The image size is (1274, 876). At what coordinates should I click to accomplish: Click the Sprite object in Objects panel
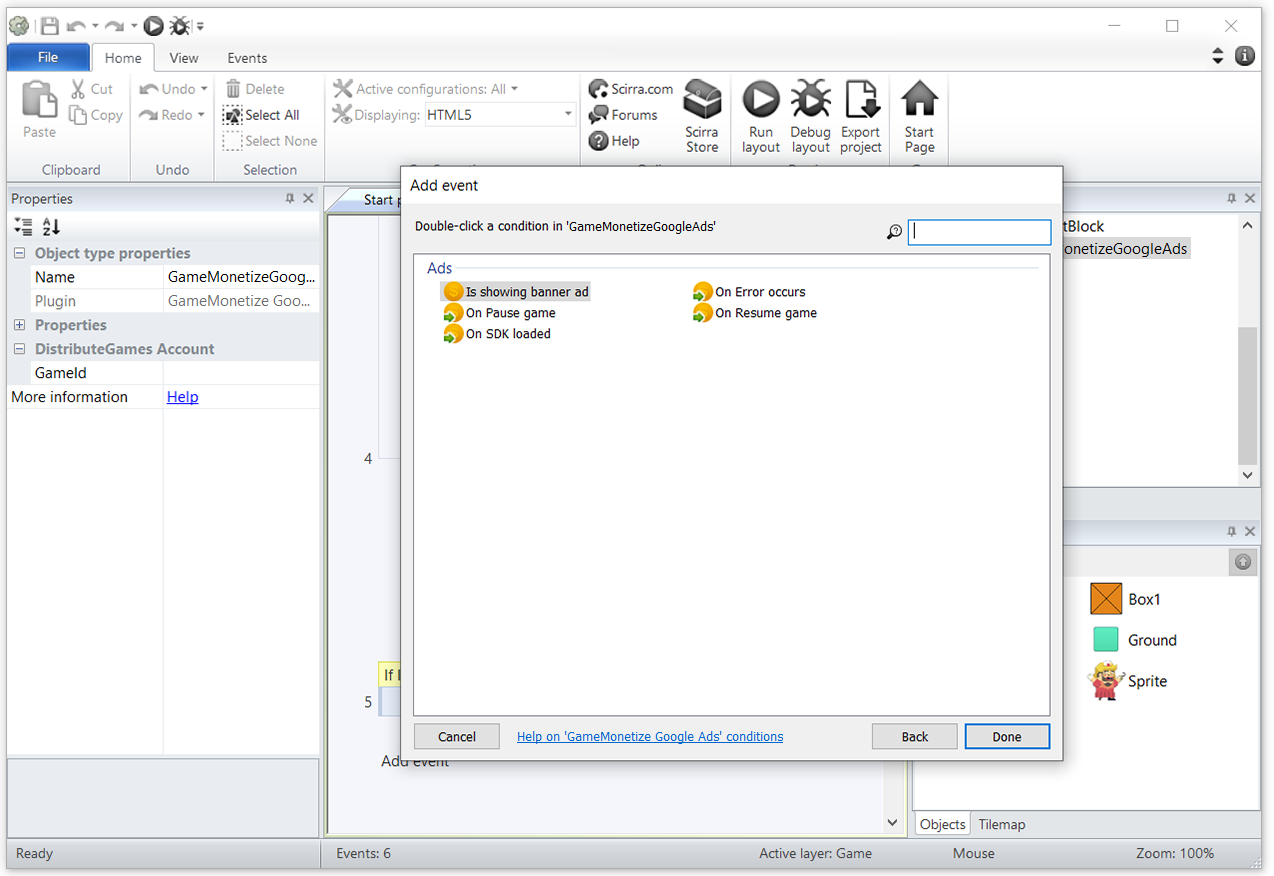(x=1146, y=681)
